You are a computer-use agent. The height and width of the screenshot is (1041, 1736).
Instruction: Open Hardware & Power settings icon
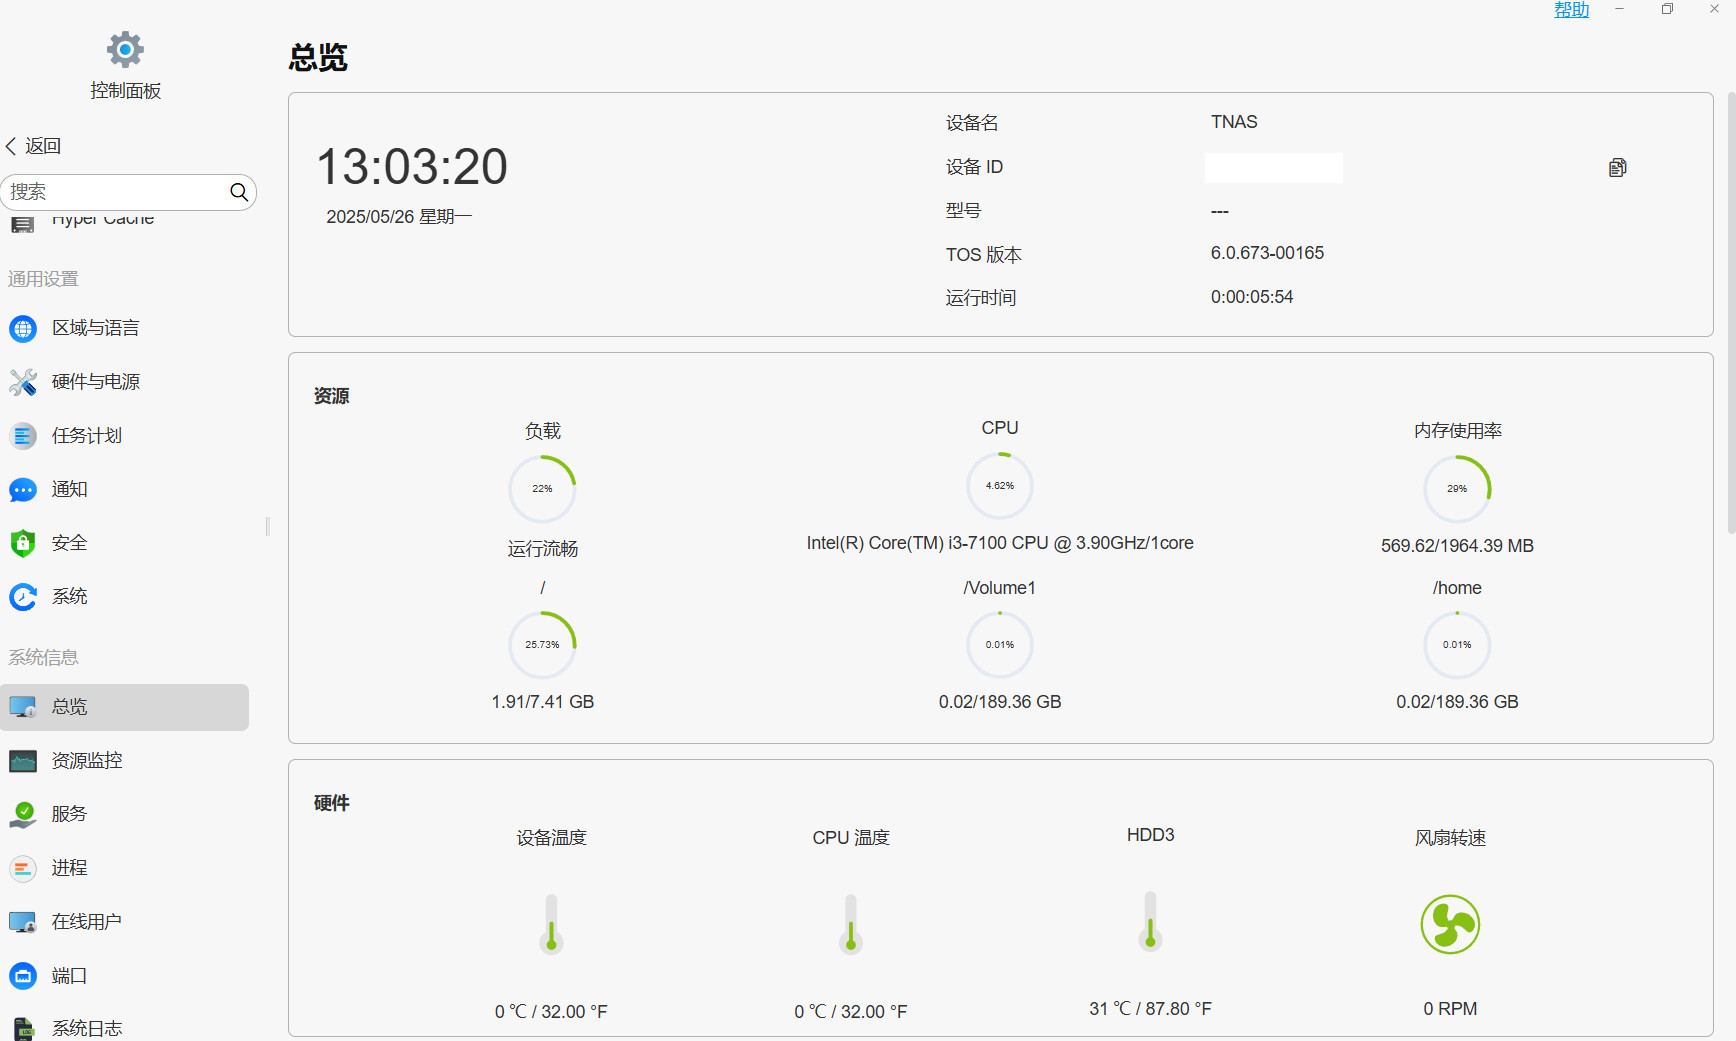tap(23, 382)
